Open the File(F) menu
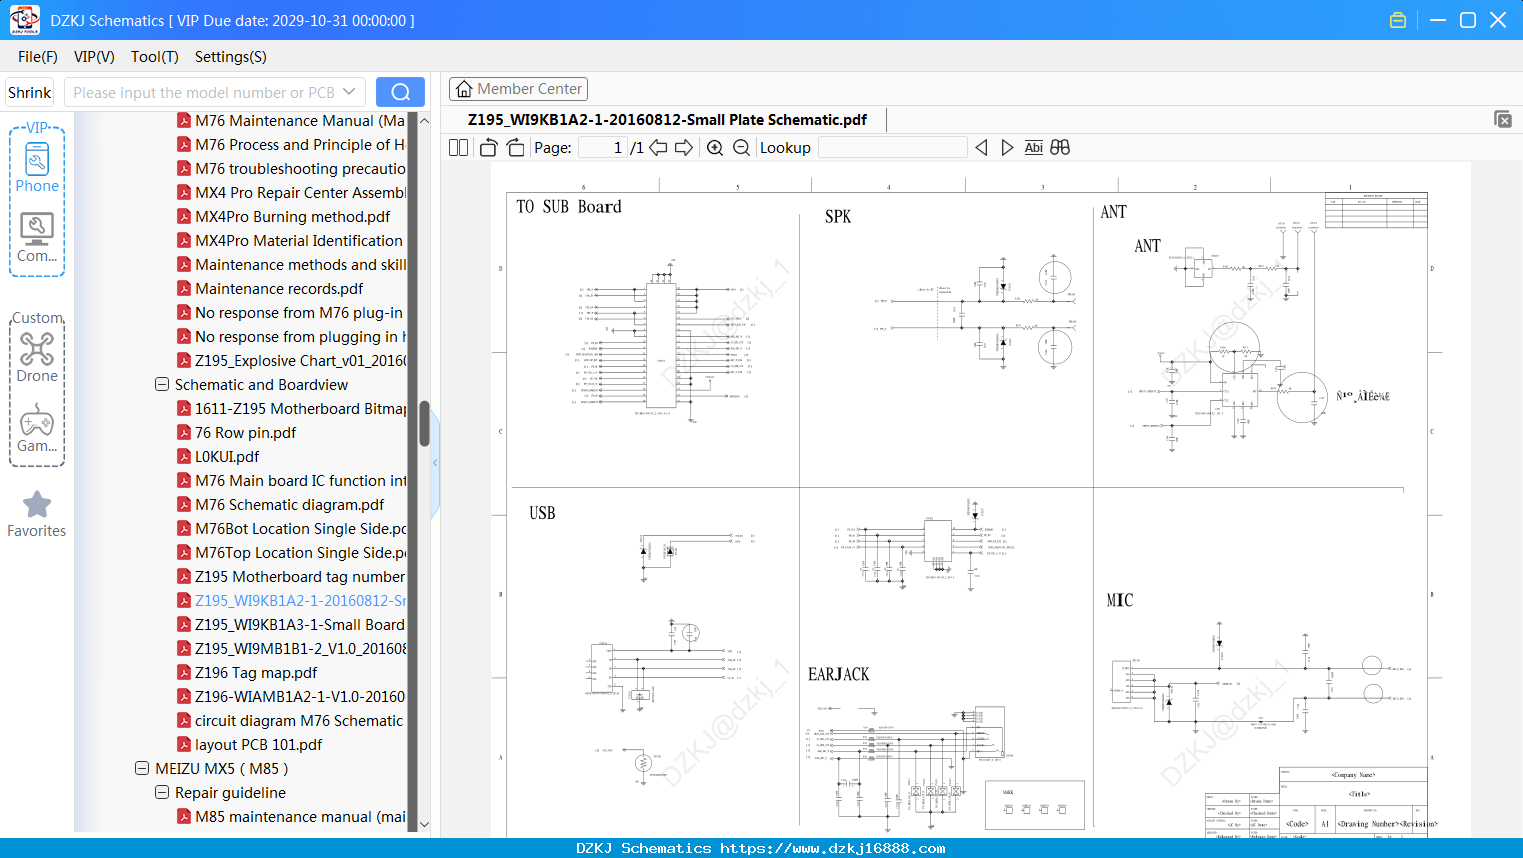 [x=38, y=57]
